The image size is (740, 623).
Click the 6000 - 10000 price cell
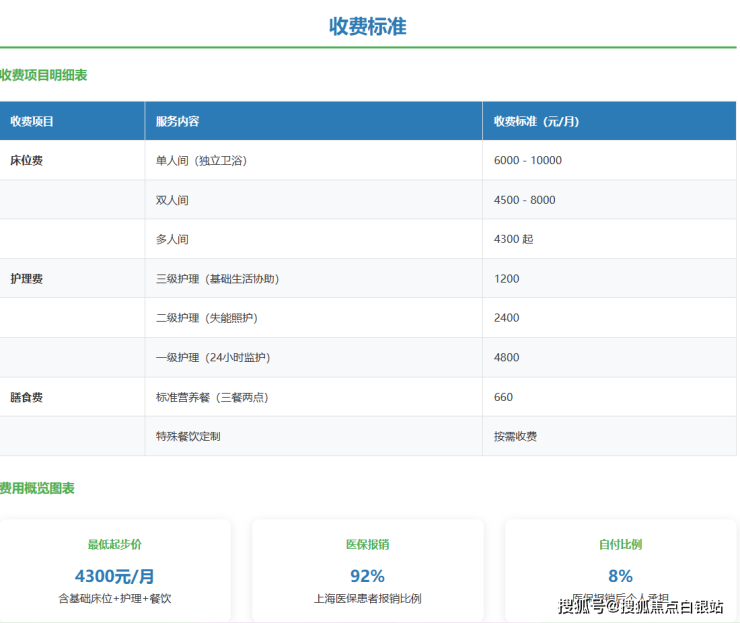pyautogui.click(x=527, y=160)
